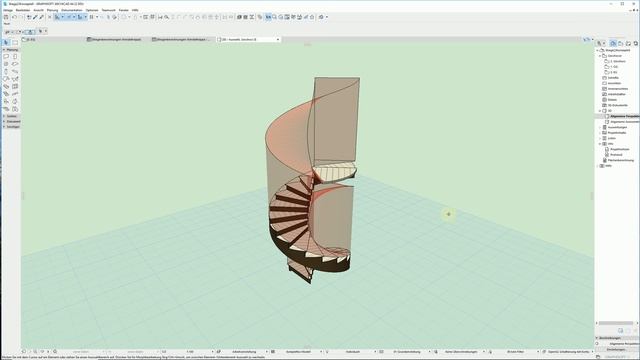
Task: Select Allgemeine Perspektive in navigator
Action: pyautogui.click(x=624, y=116)
